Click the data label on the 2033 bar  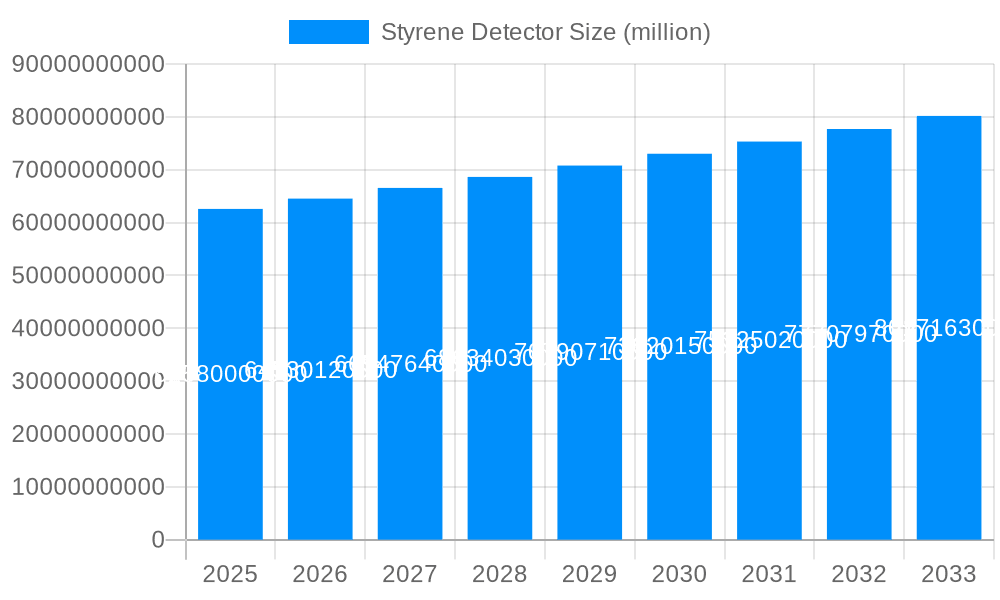point(951,328)
